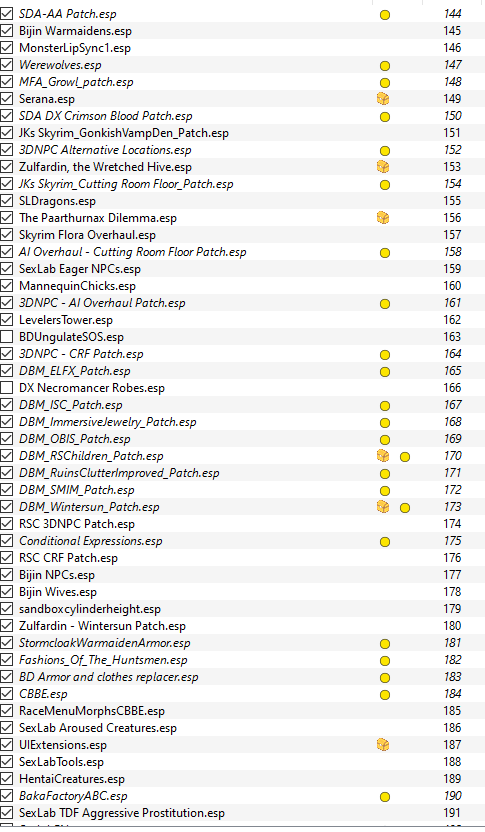Click the flag icon for DBM_SMIM_Patch.esp
Viewport: 485px width, 832px height.
[385, 490]
